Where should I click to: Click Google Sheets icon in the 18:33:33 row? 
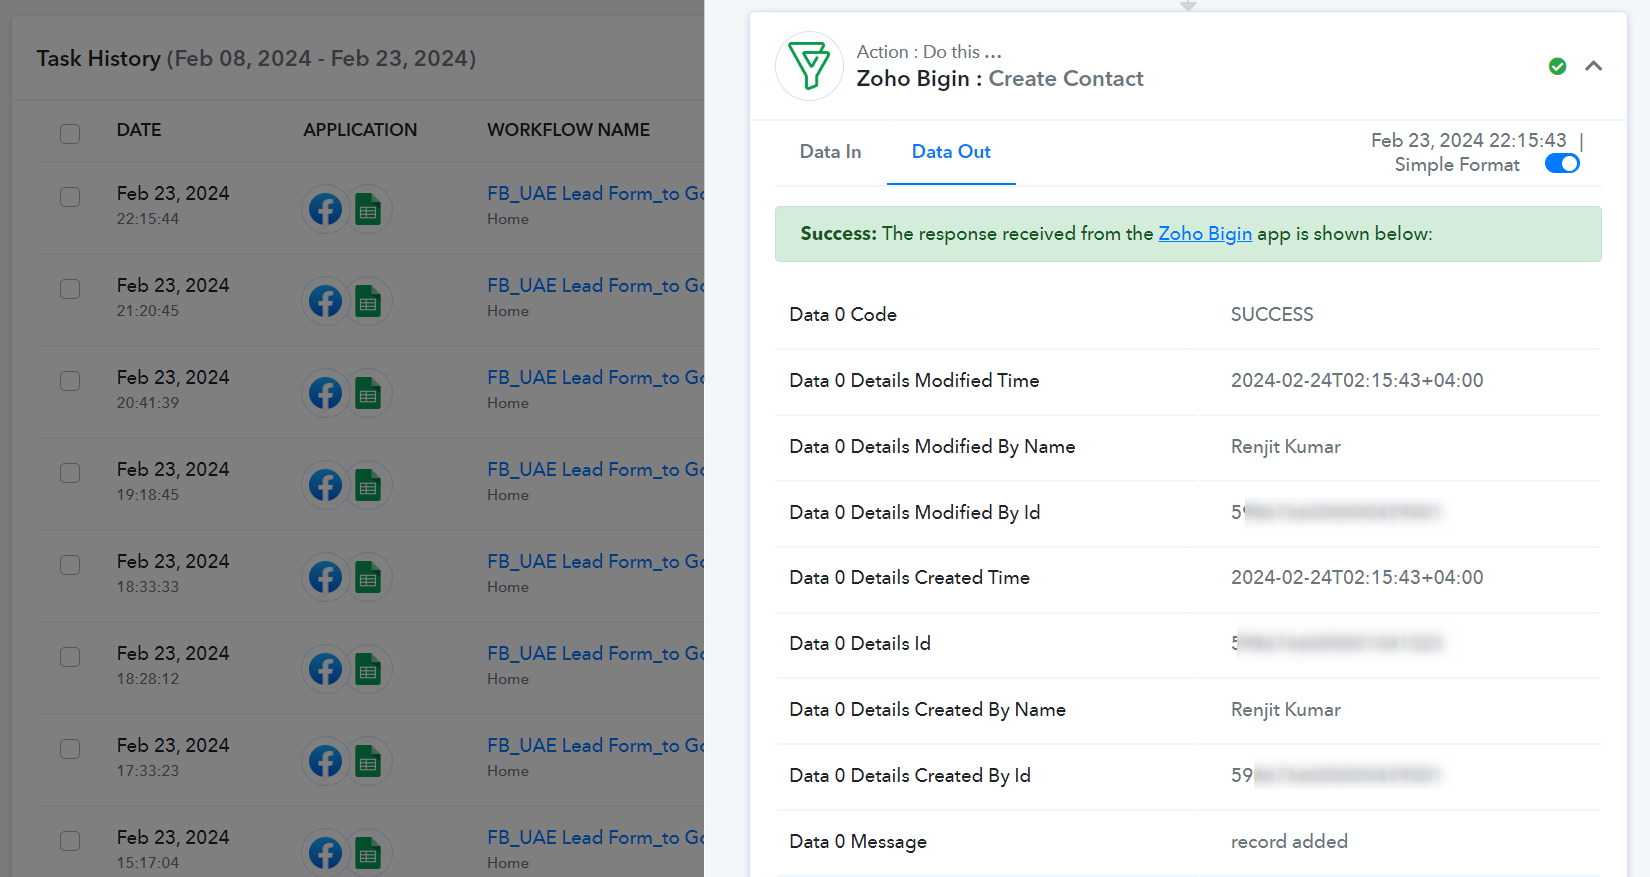tap(369, 578)
